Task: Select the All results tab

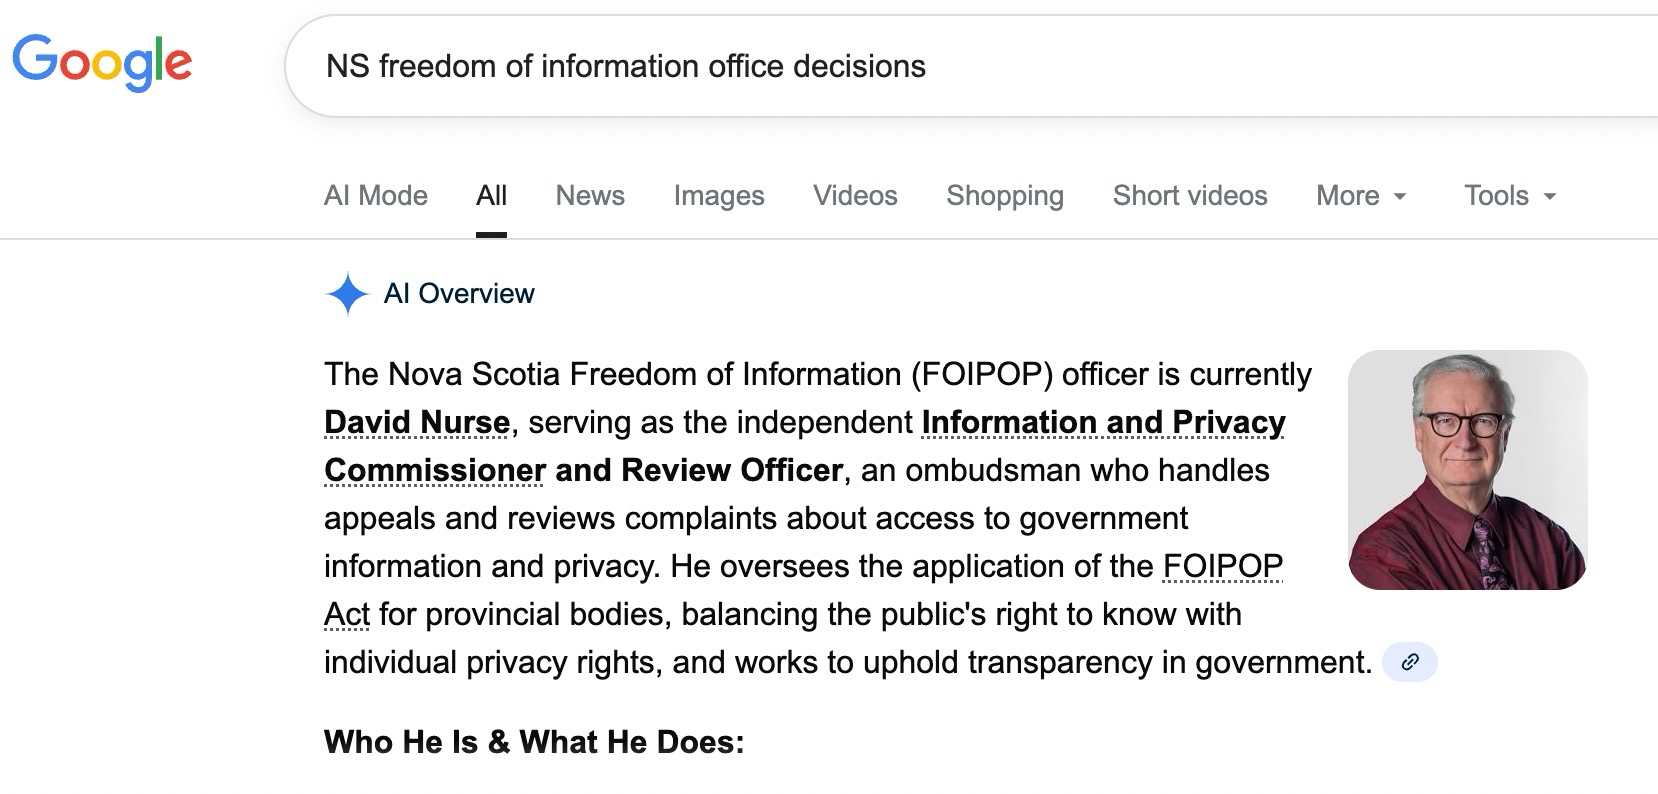Action: [x=491, y=196]
